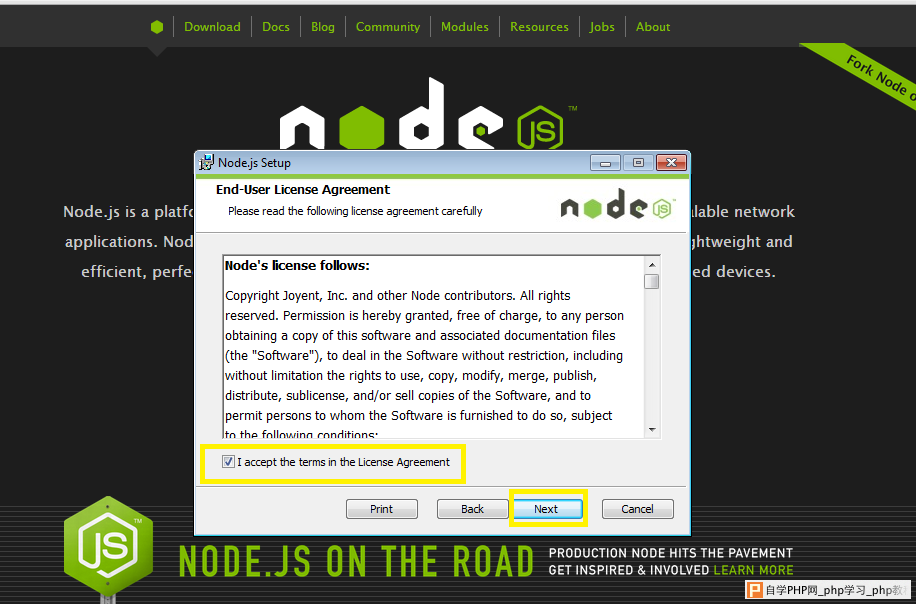Open the Docs menu item
916x604 pixels.
coord(276,27)
